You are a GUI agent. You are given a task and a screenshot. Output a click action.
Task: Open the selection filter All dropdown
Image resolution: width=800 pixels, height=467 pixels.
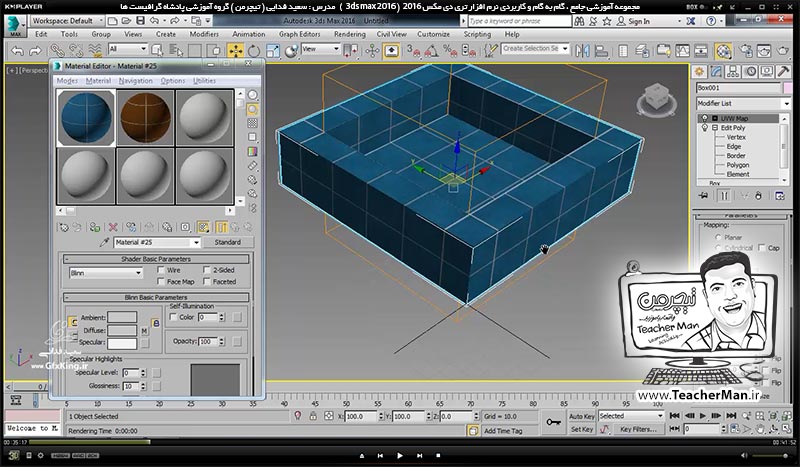tap(128, 49)
